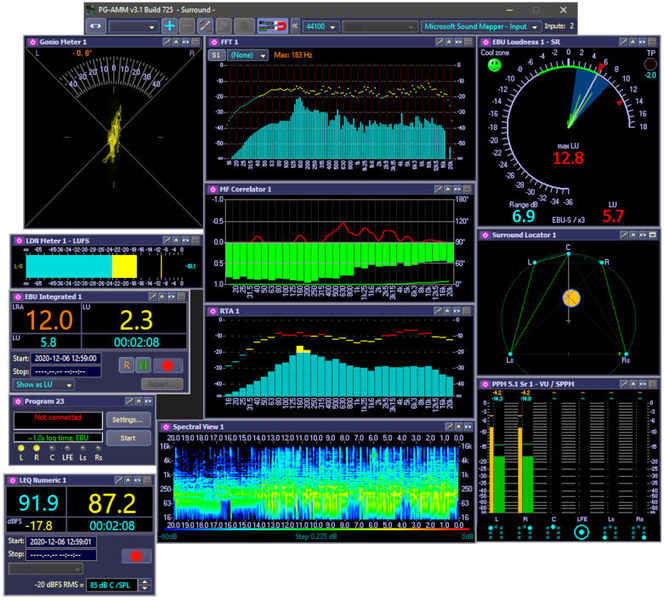Open Program 23 edit pencil icon
This screenshot has width=664, height=600.
[130, 401]
